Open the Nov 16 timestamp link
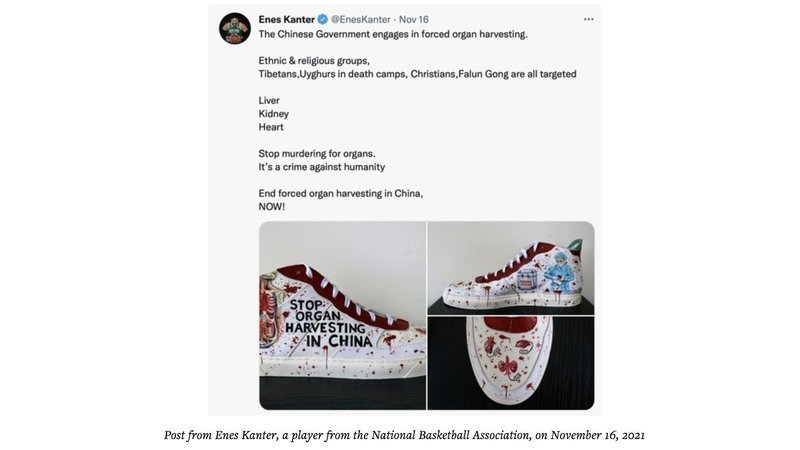800x450 pixels. [415, 19]
